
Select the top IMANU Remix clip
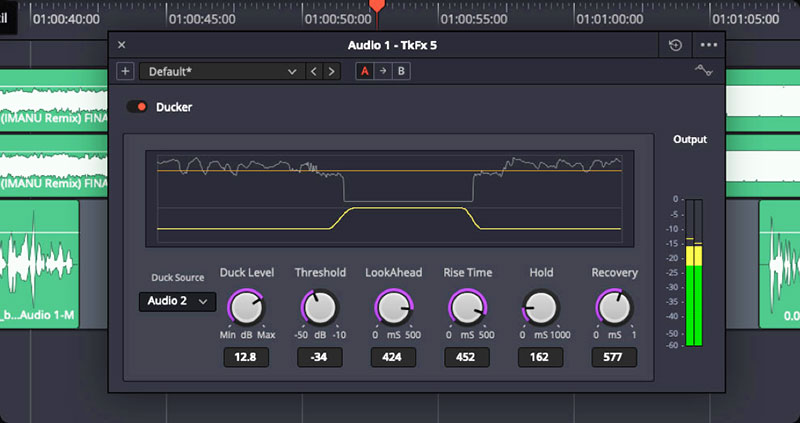click(x=54, y=101)
